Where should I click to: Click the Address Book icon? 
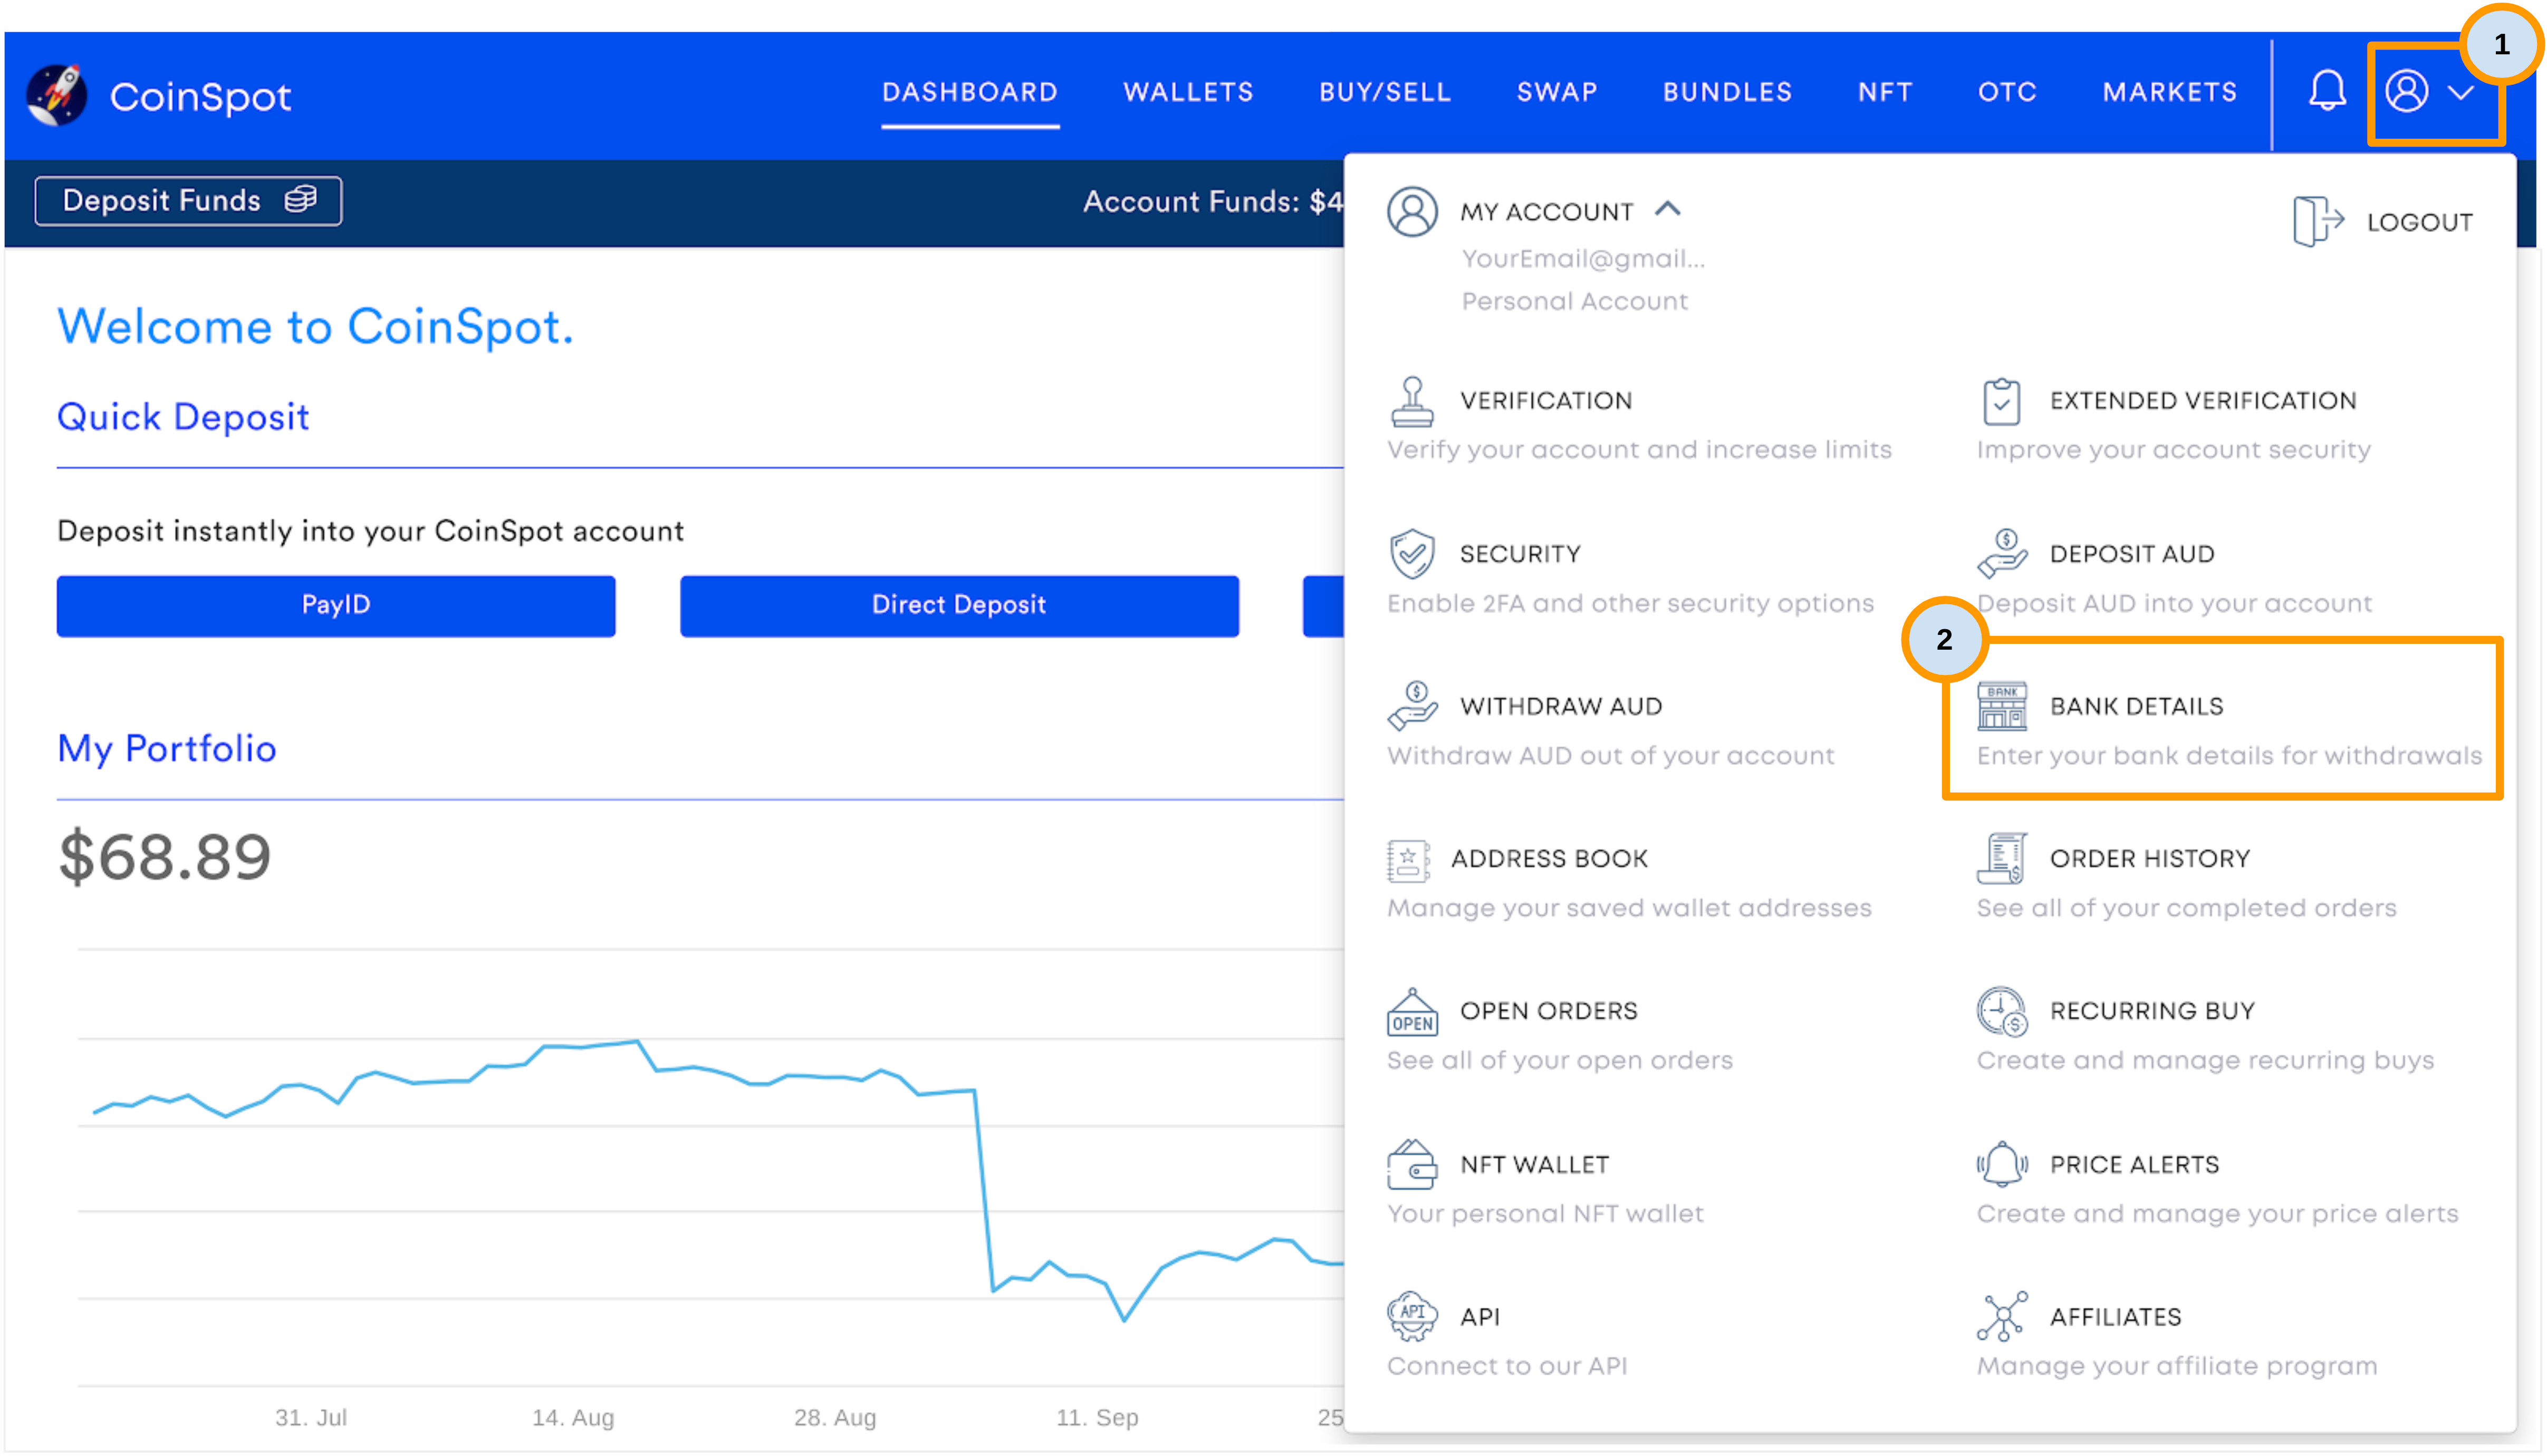[1407, 860]
